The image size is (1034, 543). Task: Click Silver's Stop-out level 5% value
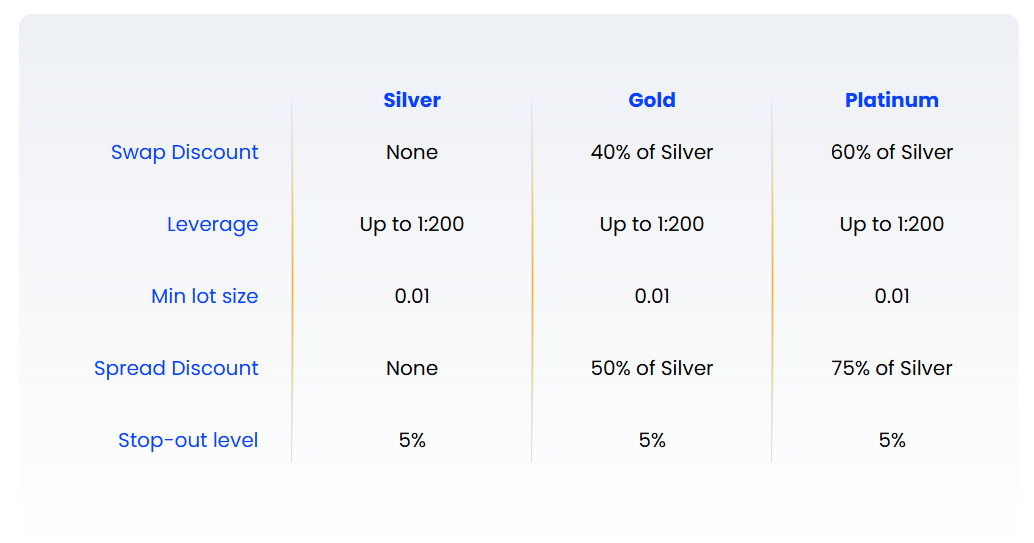click(x=412, y=440)
